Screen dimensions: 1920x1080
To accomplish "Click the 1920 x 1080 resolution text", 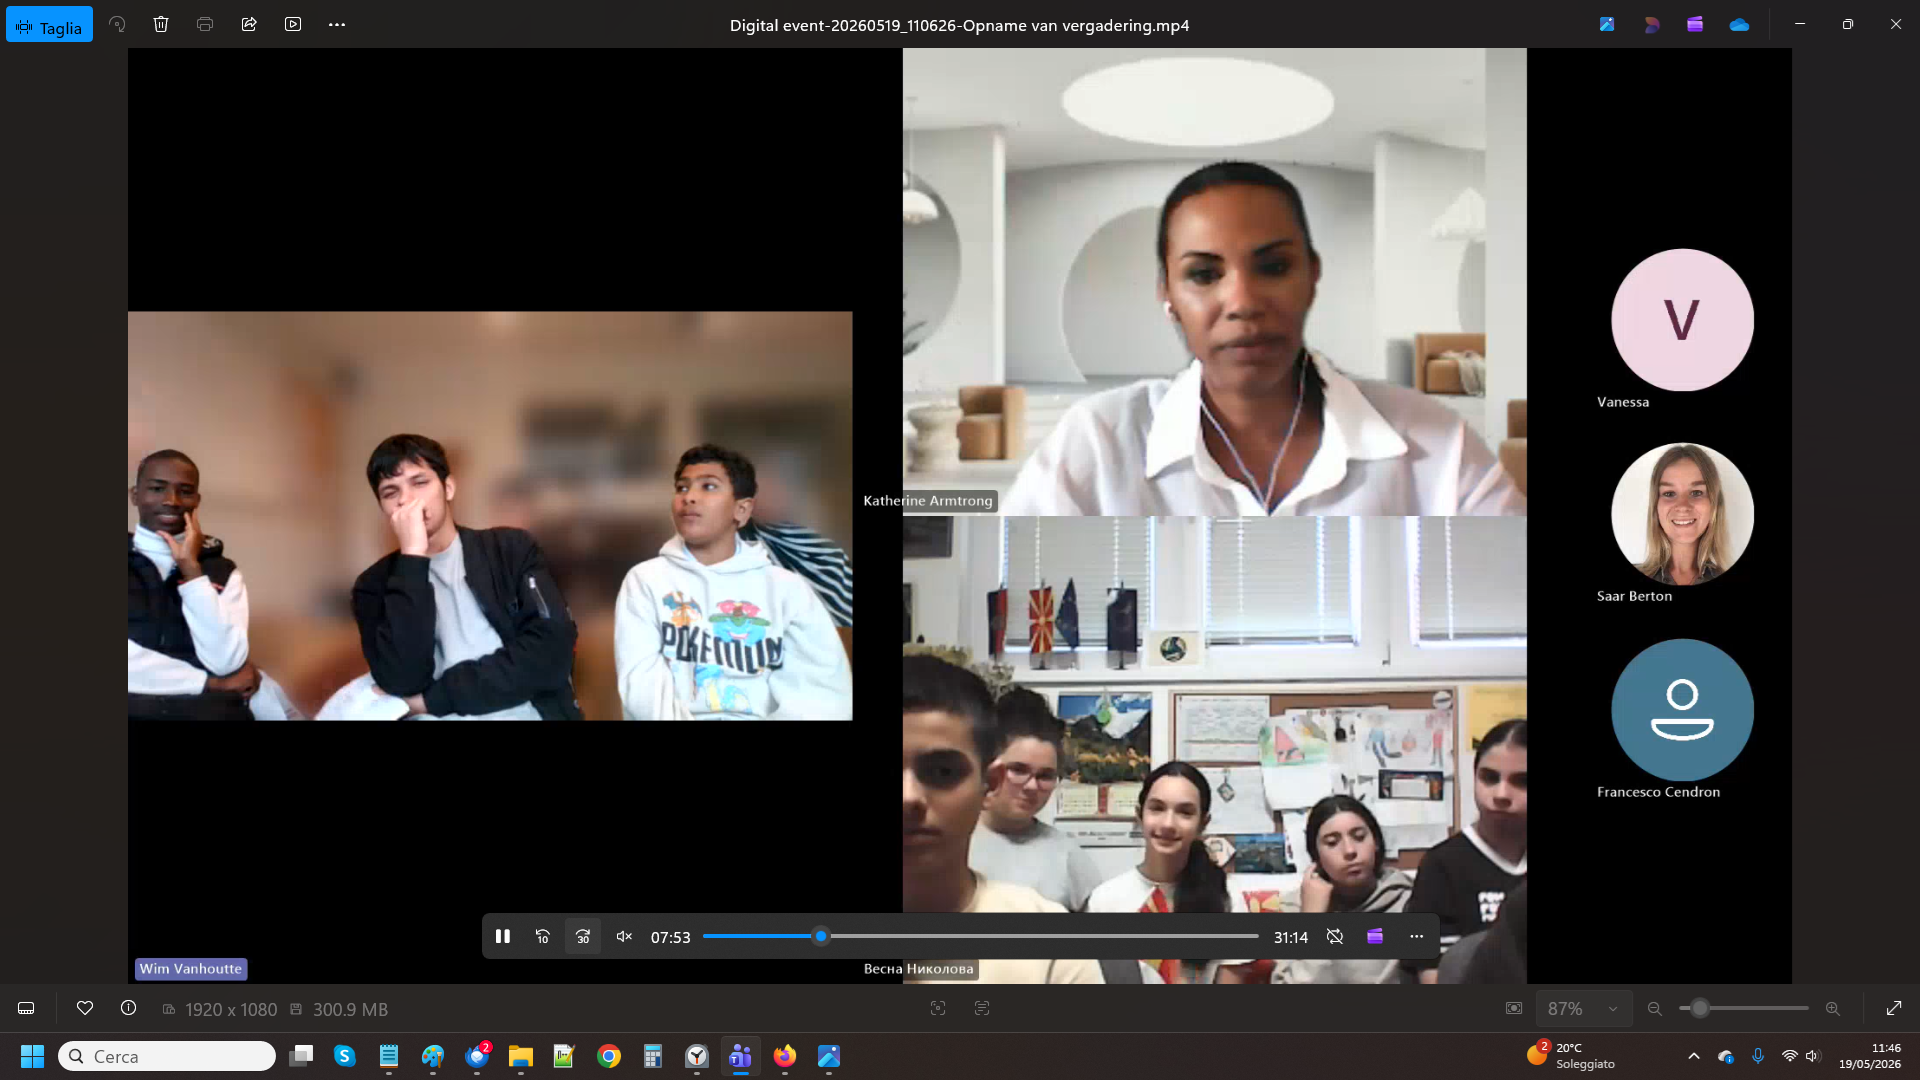I will [231, 1010].
